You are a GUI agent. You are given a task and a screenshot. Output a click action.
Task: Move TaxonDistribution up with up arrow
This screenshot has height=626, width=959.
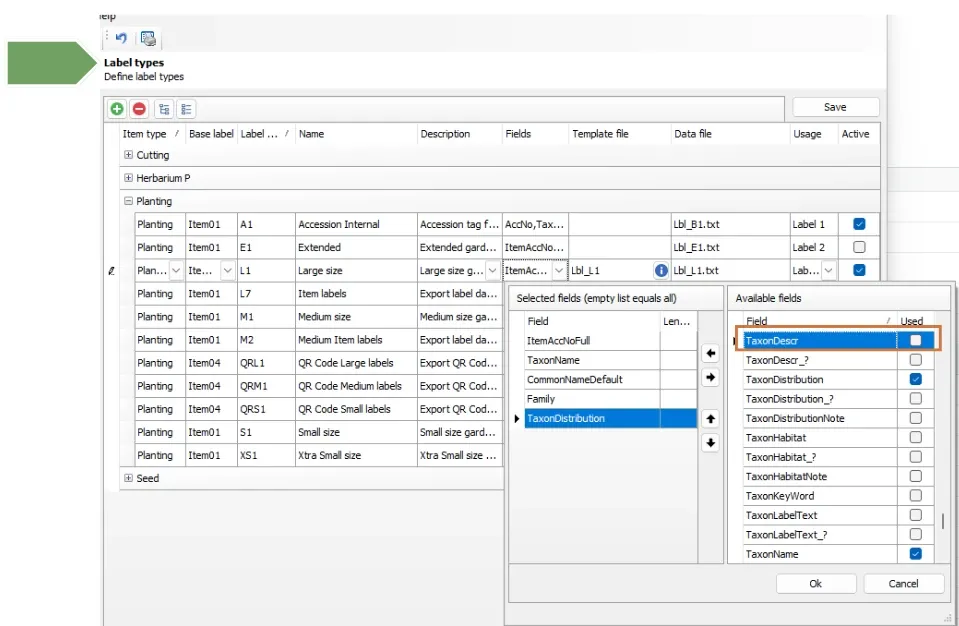pos(710,419)
